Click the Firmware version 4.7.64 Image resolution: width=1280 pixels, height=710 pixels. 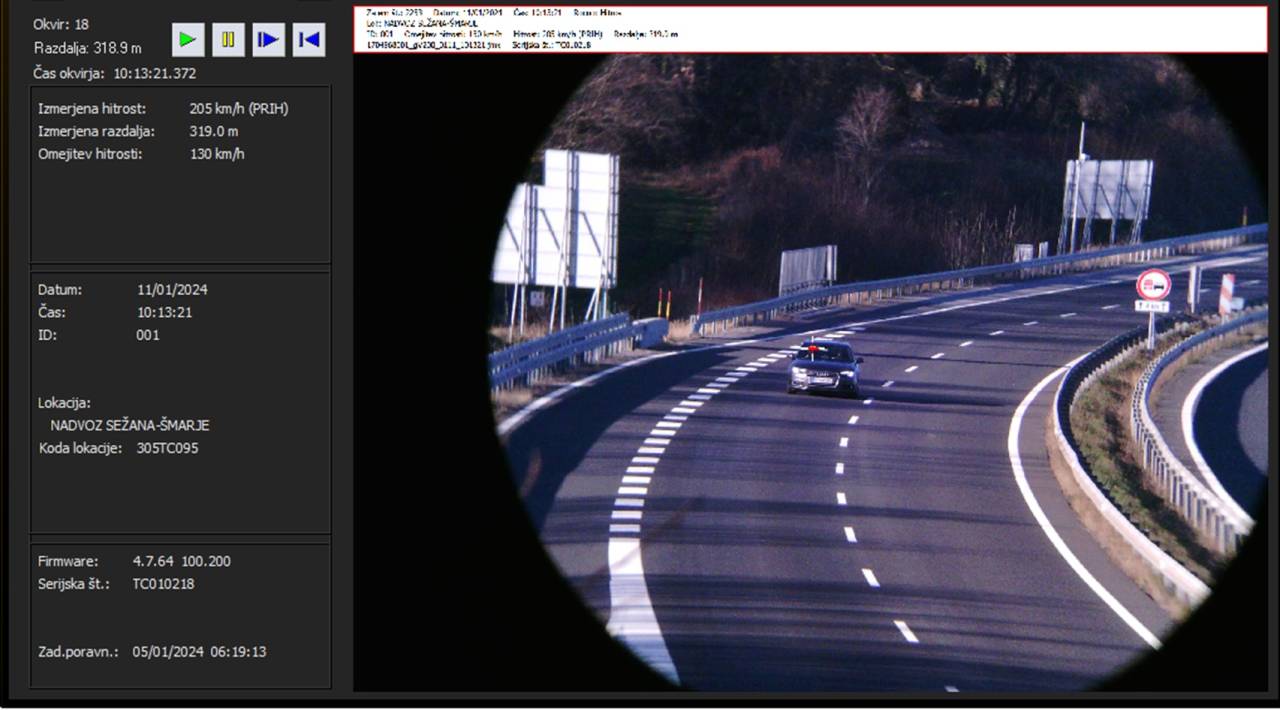[x=154, y=561]
